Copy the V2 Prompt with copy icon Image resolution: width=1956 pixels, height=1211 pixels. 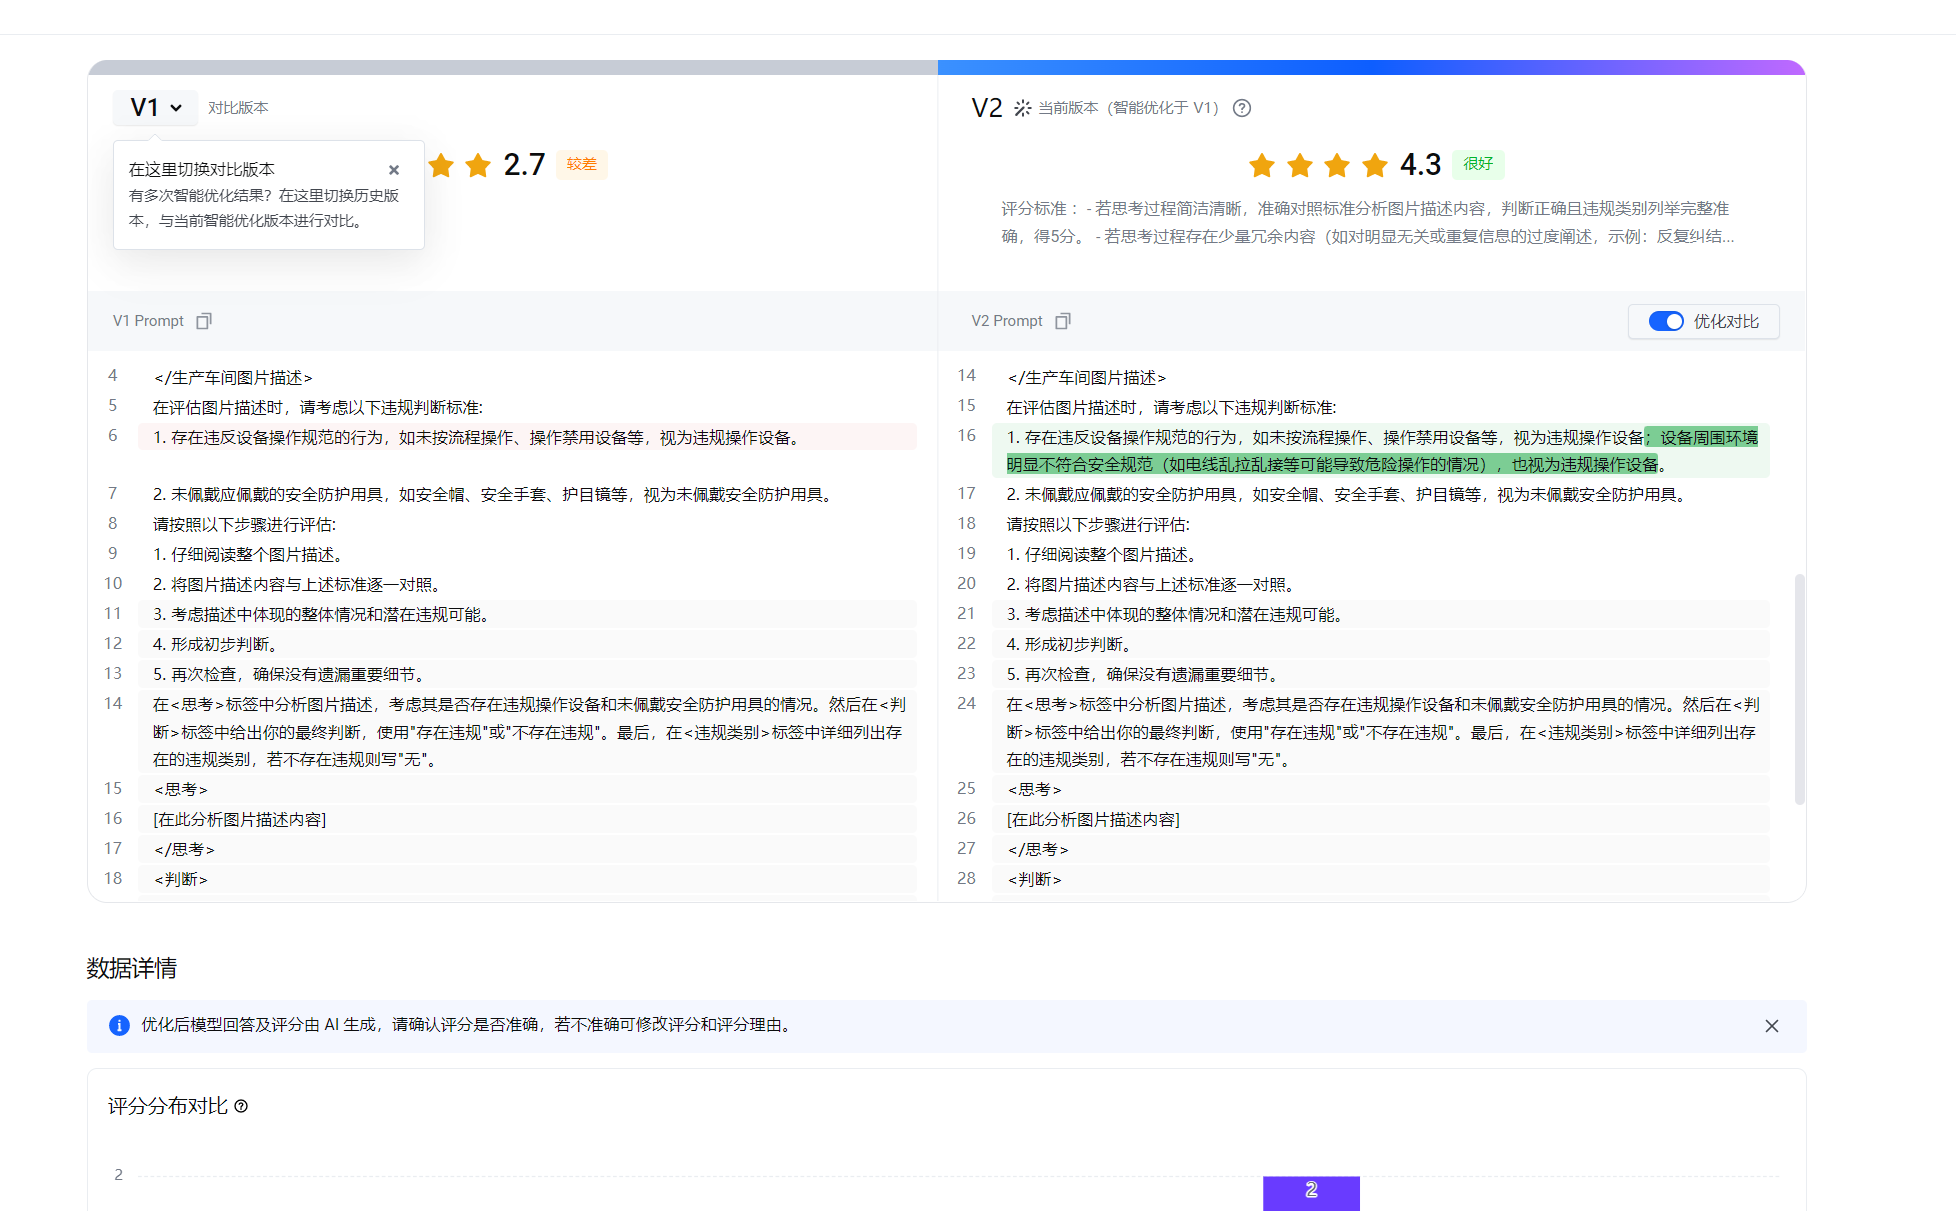(1063, 321)
